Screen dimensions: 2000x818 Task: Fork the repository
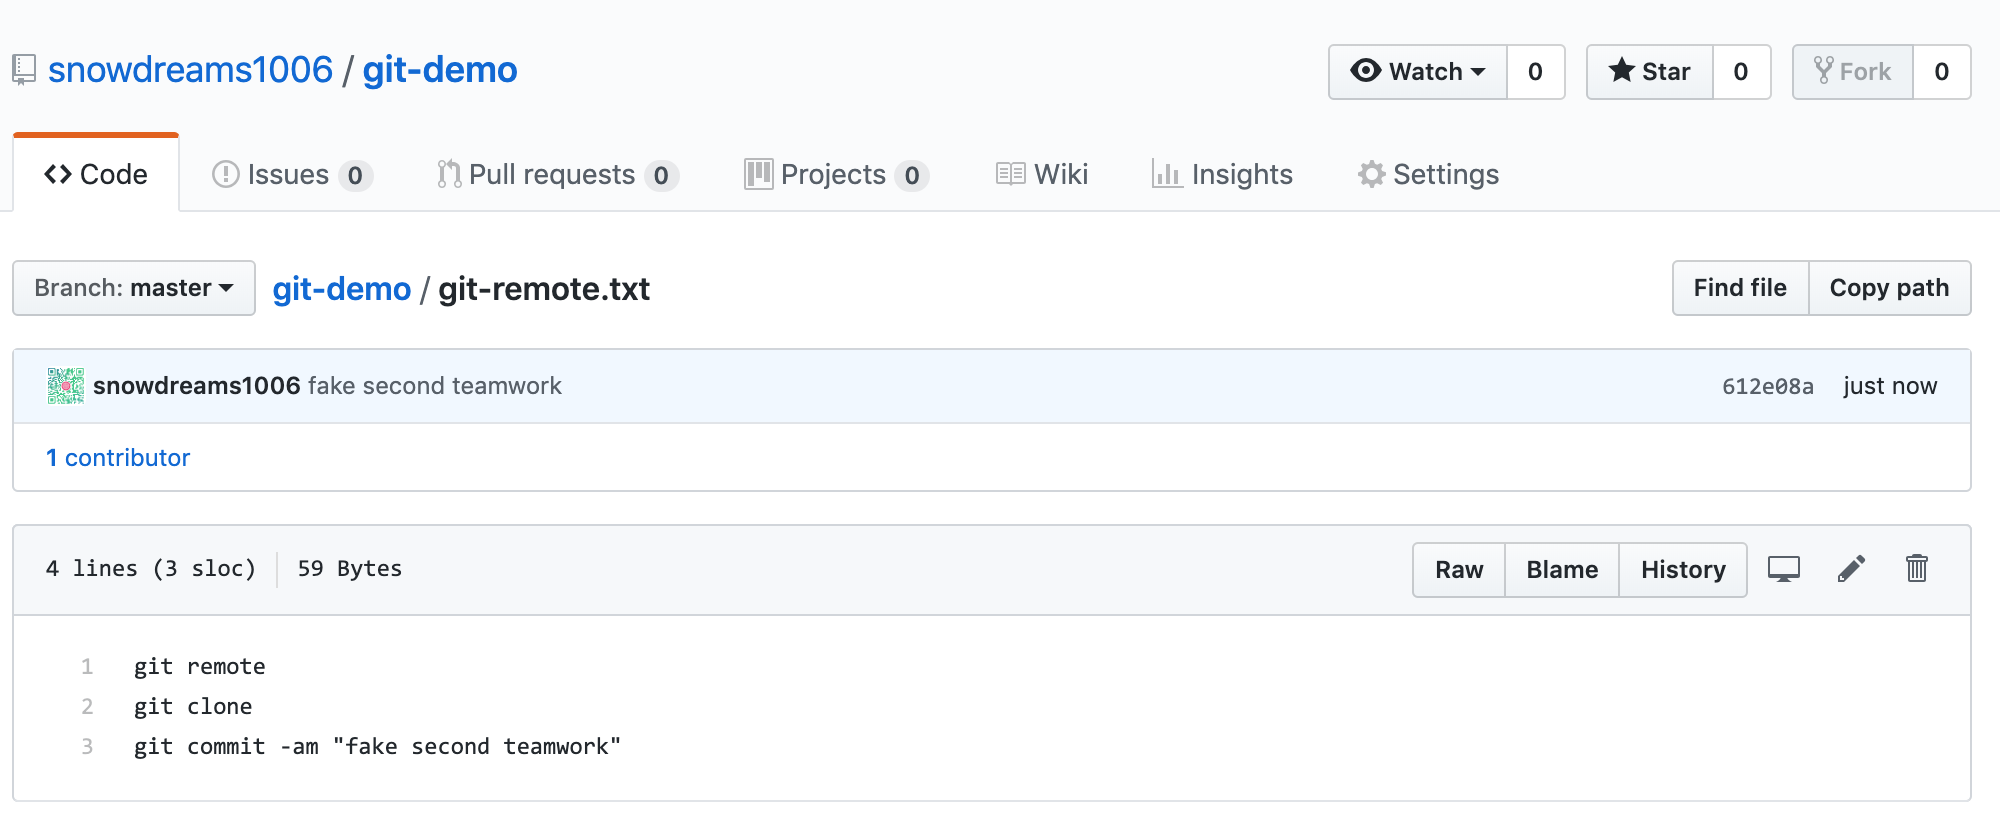pos(1853,72)
